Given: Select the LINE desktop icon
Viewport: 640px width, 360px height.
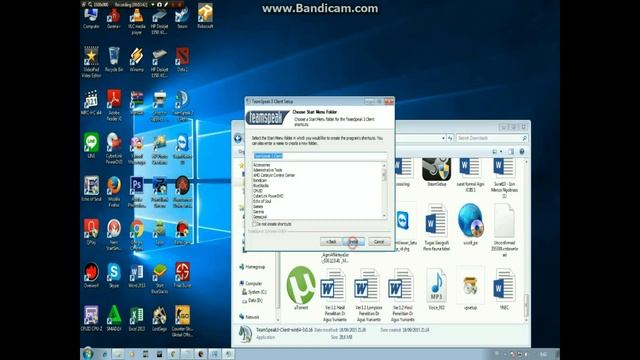Looking at the screenshot, I should point(91,146).
